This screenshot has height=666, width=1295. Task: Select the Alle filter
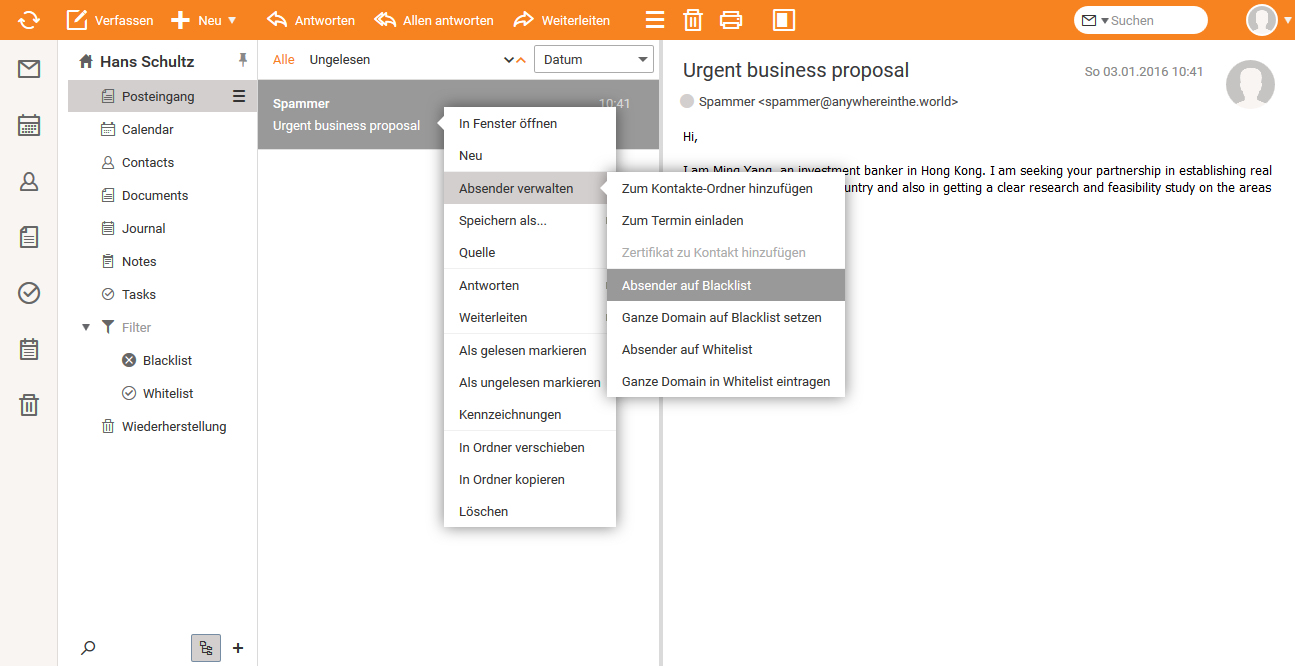coord(284,60)
